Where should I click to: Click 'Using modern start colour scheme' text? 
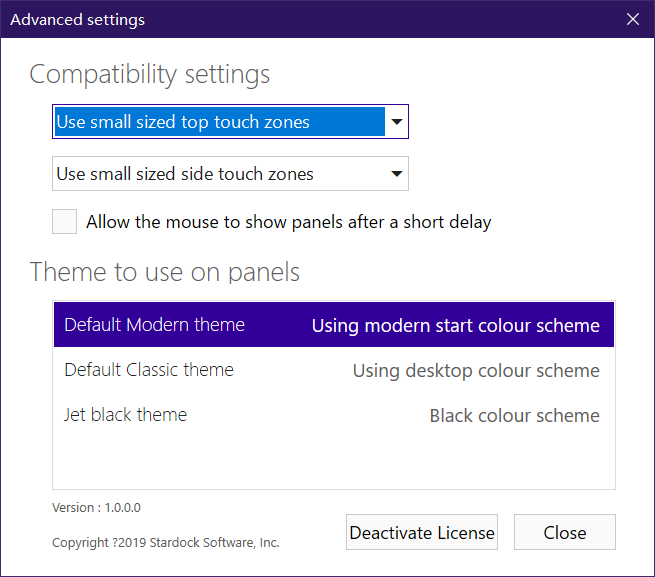click(455, 326)
